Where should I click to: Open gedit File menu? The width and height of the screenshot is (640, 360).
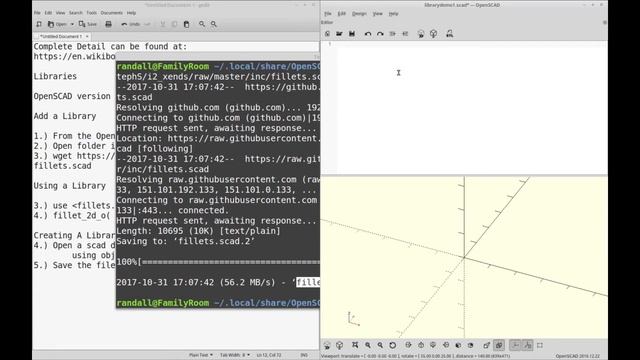tap(37, 13)
